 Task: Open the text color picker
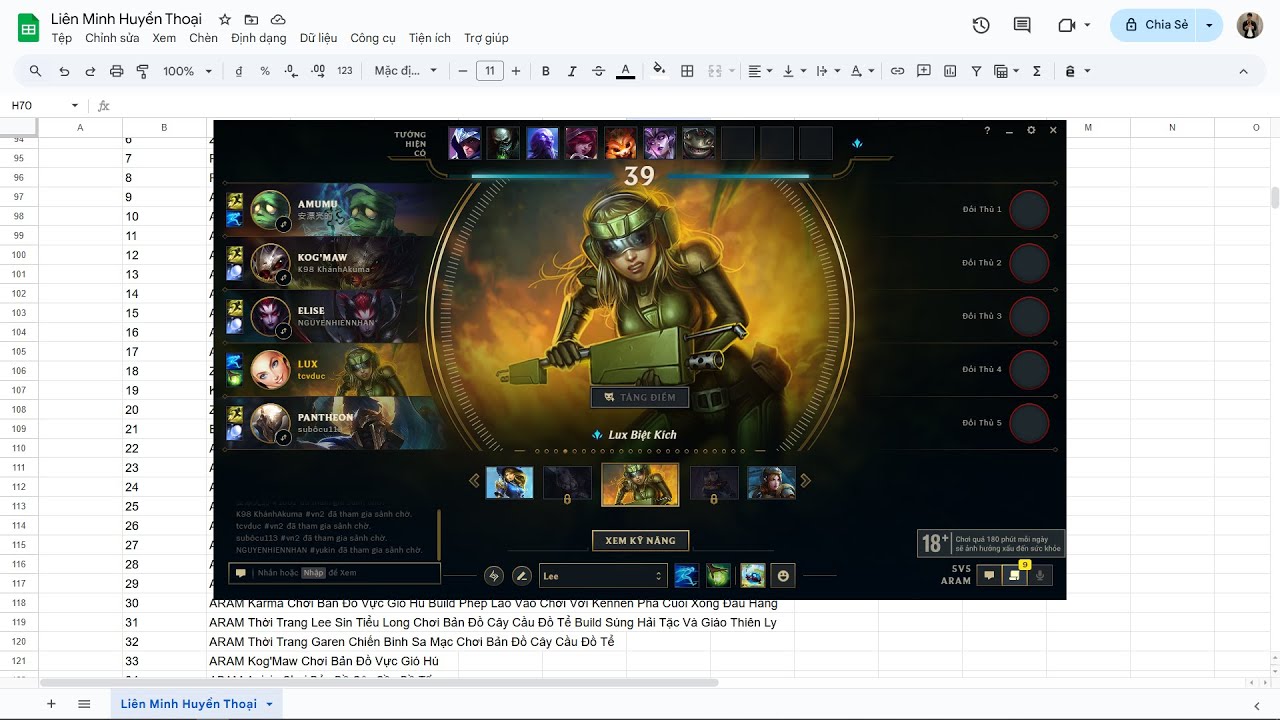click(x=626, y=71)
